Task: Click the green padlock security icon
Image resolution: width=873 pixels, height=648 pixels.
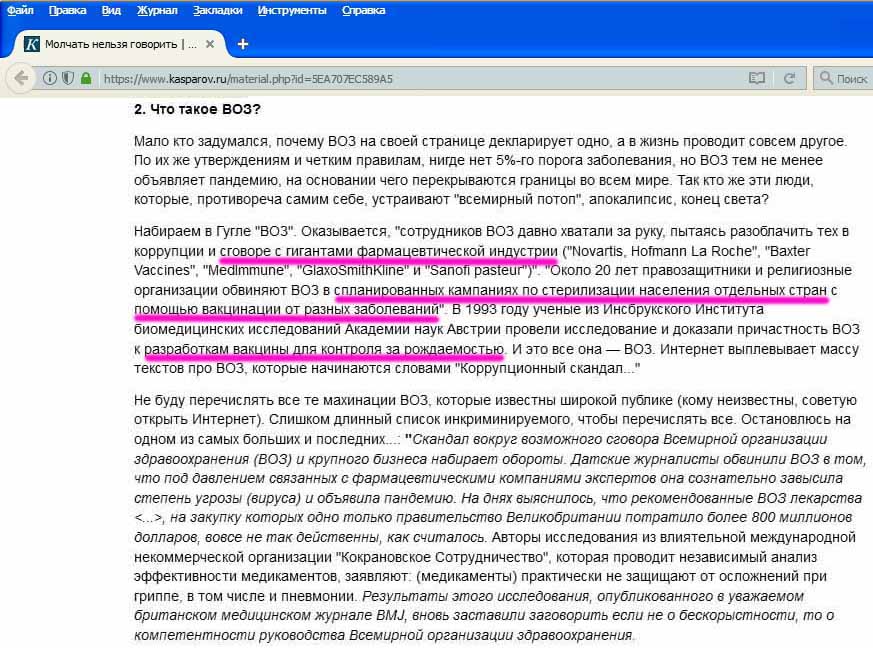Action: click(x=86, y=78)
